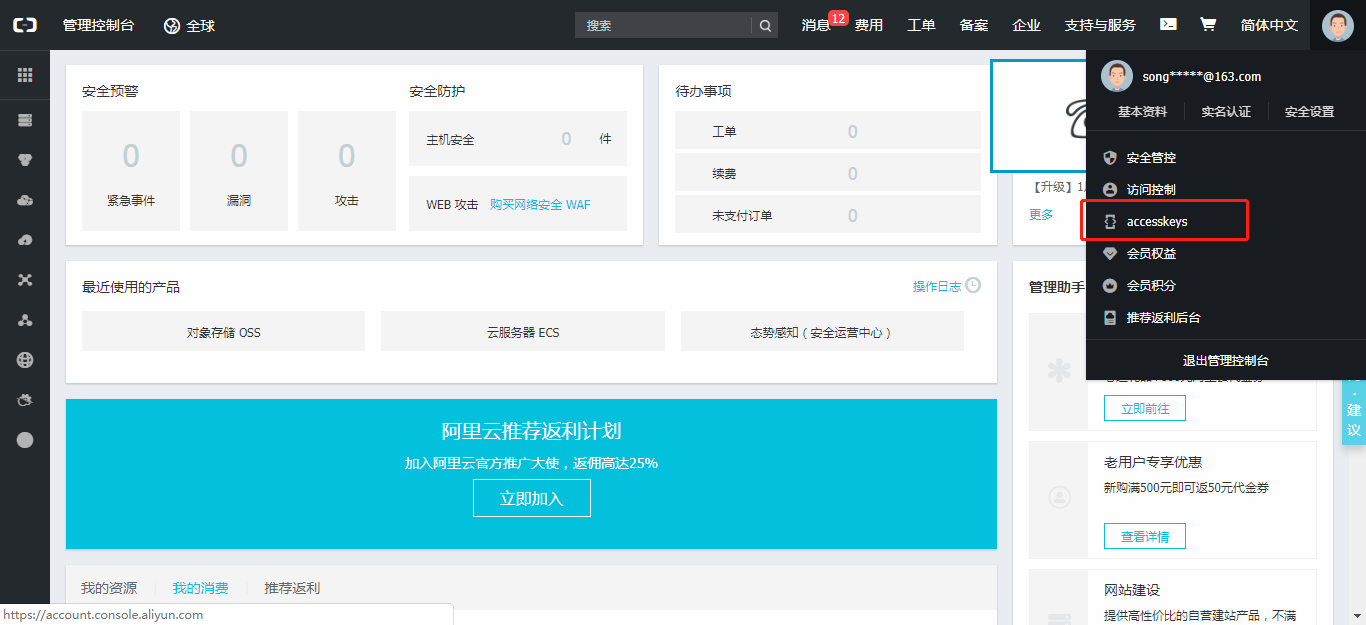Open 安全设置 link
The image size is (1366, 625).
point(1309,112)
